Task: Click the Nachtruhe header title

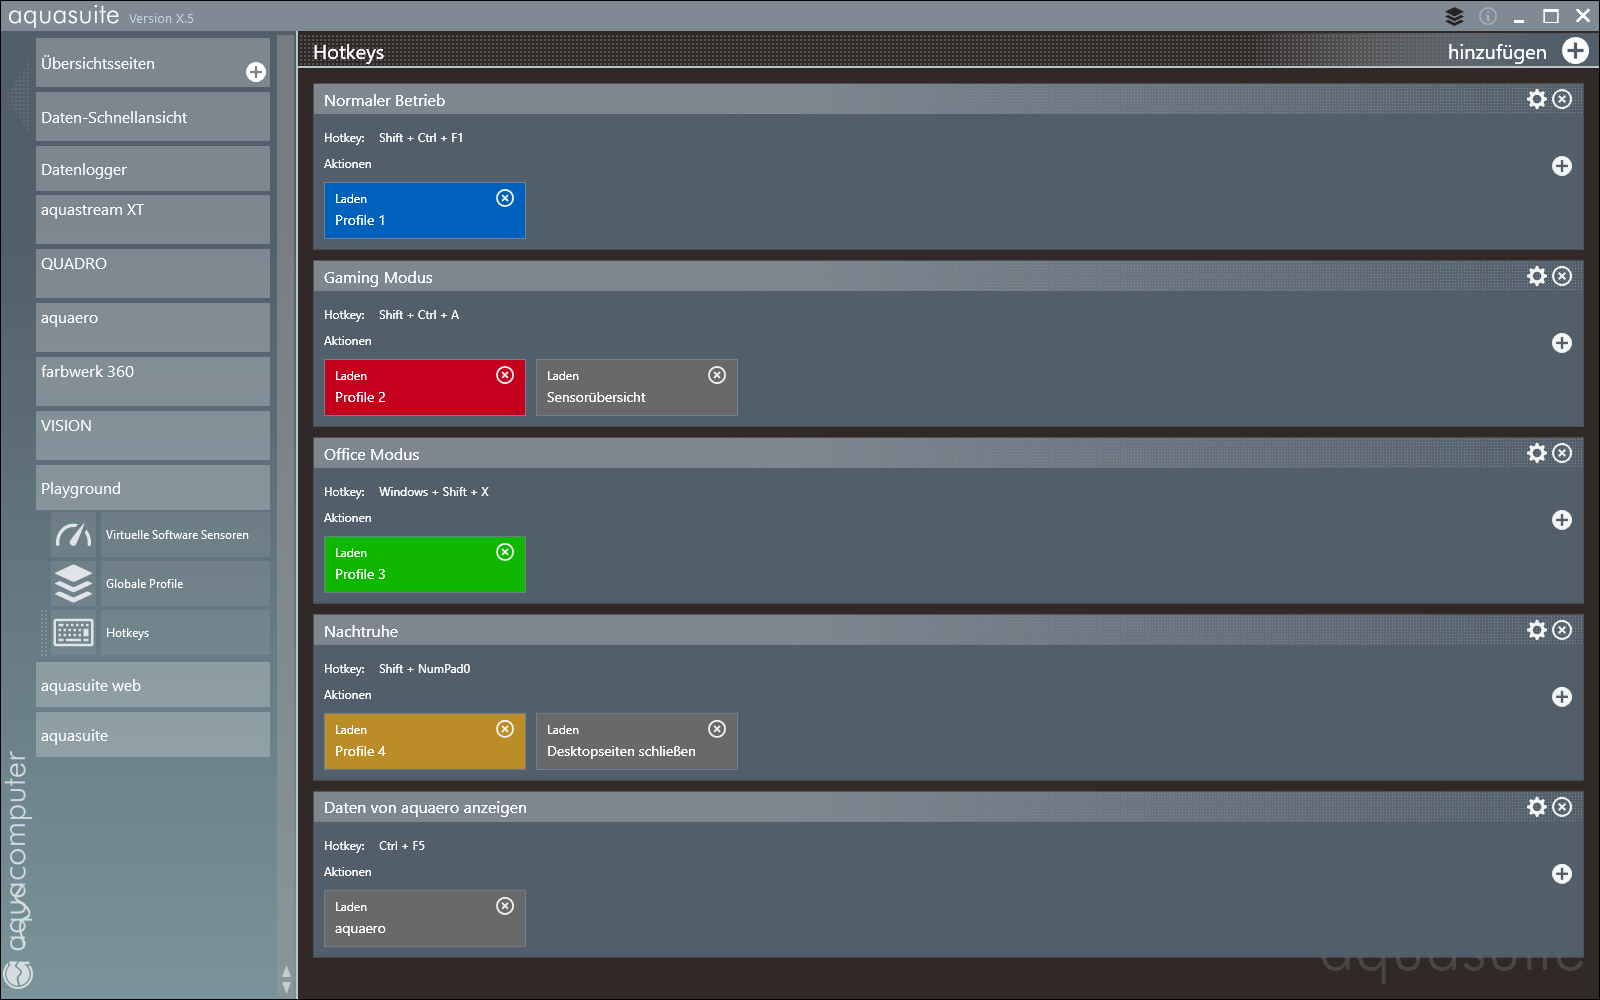Action: [x=361, y=631]
